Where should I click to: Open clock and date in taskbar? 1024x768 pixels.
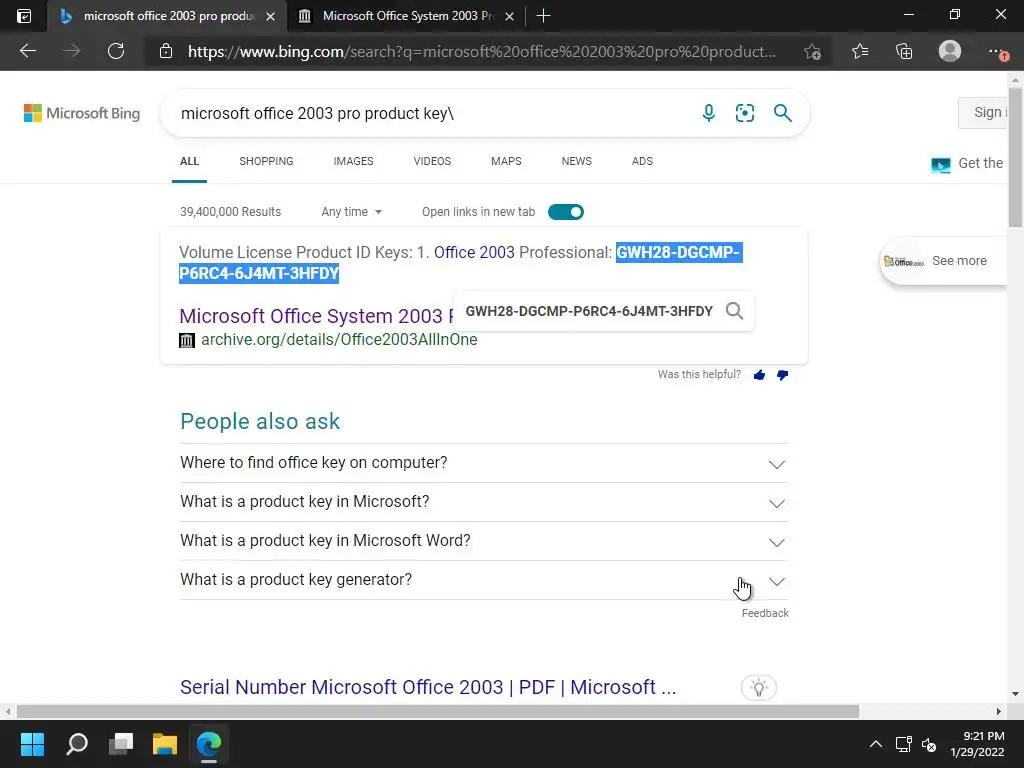(x=977, y=744)
